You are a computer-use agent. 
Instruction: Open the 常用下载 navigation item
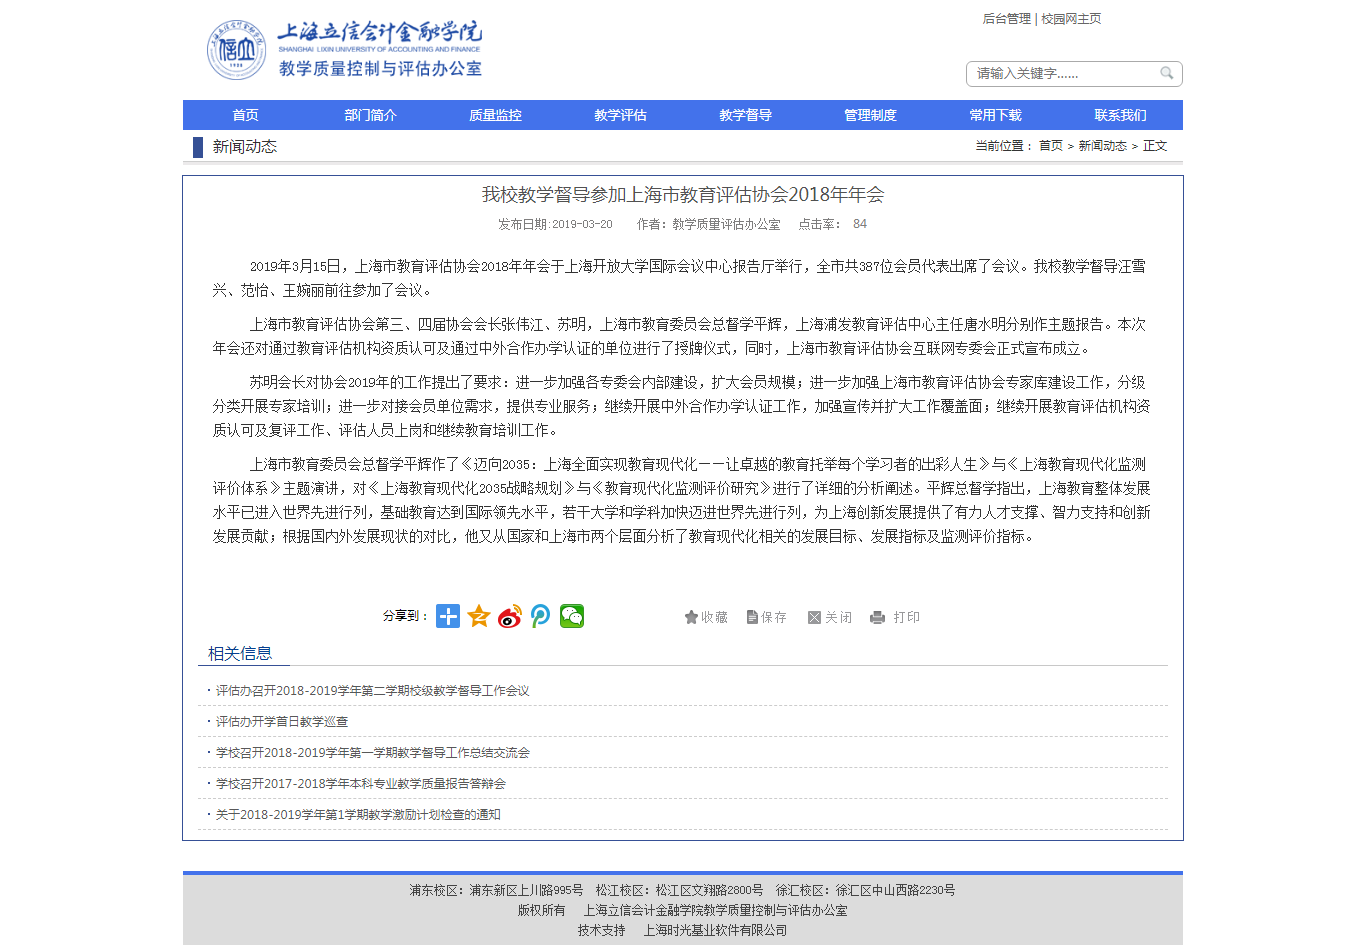996,115
